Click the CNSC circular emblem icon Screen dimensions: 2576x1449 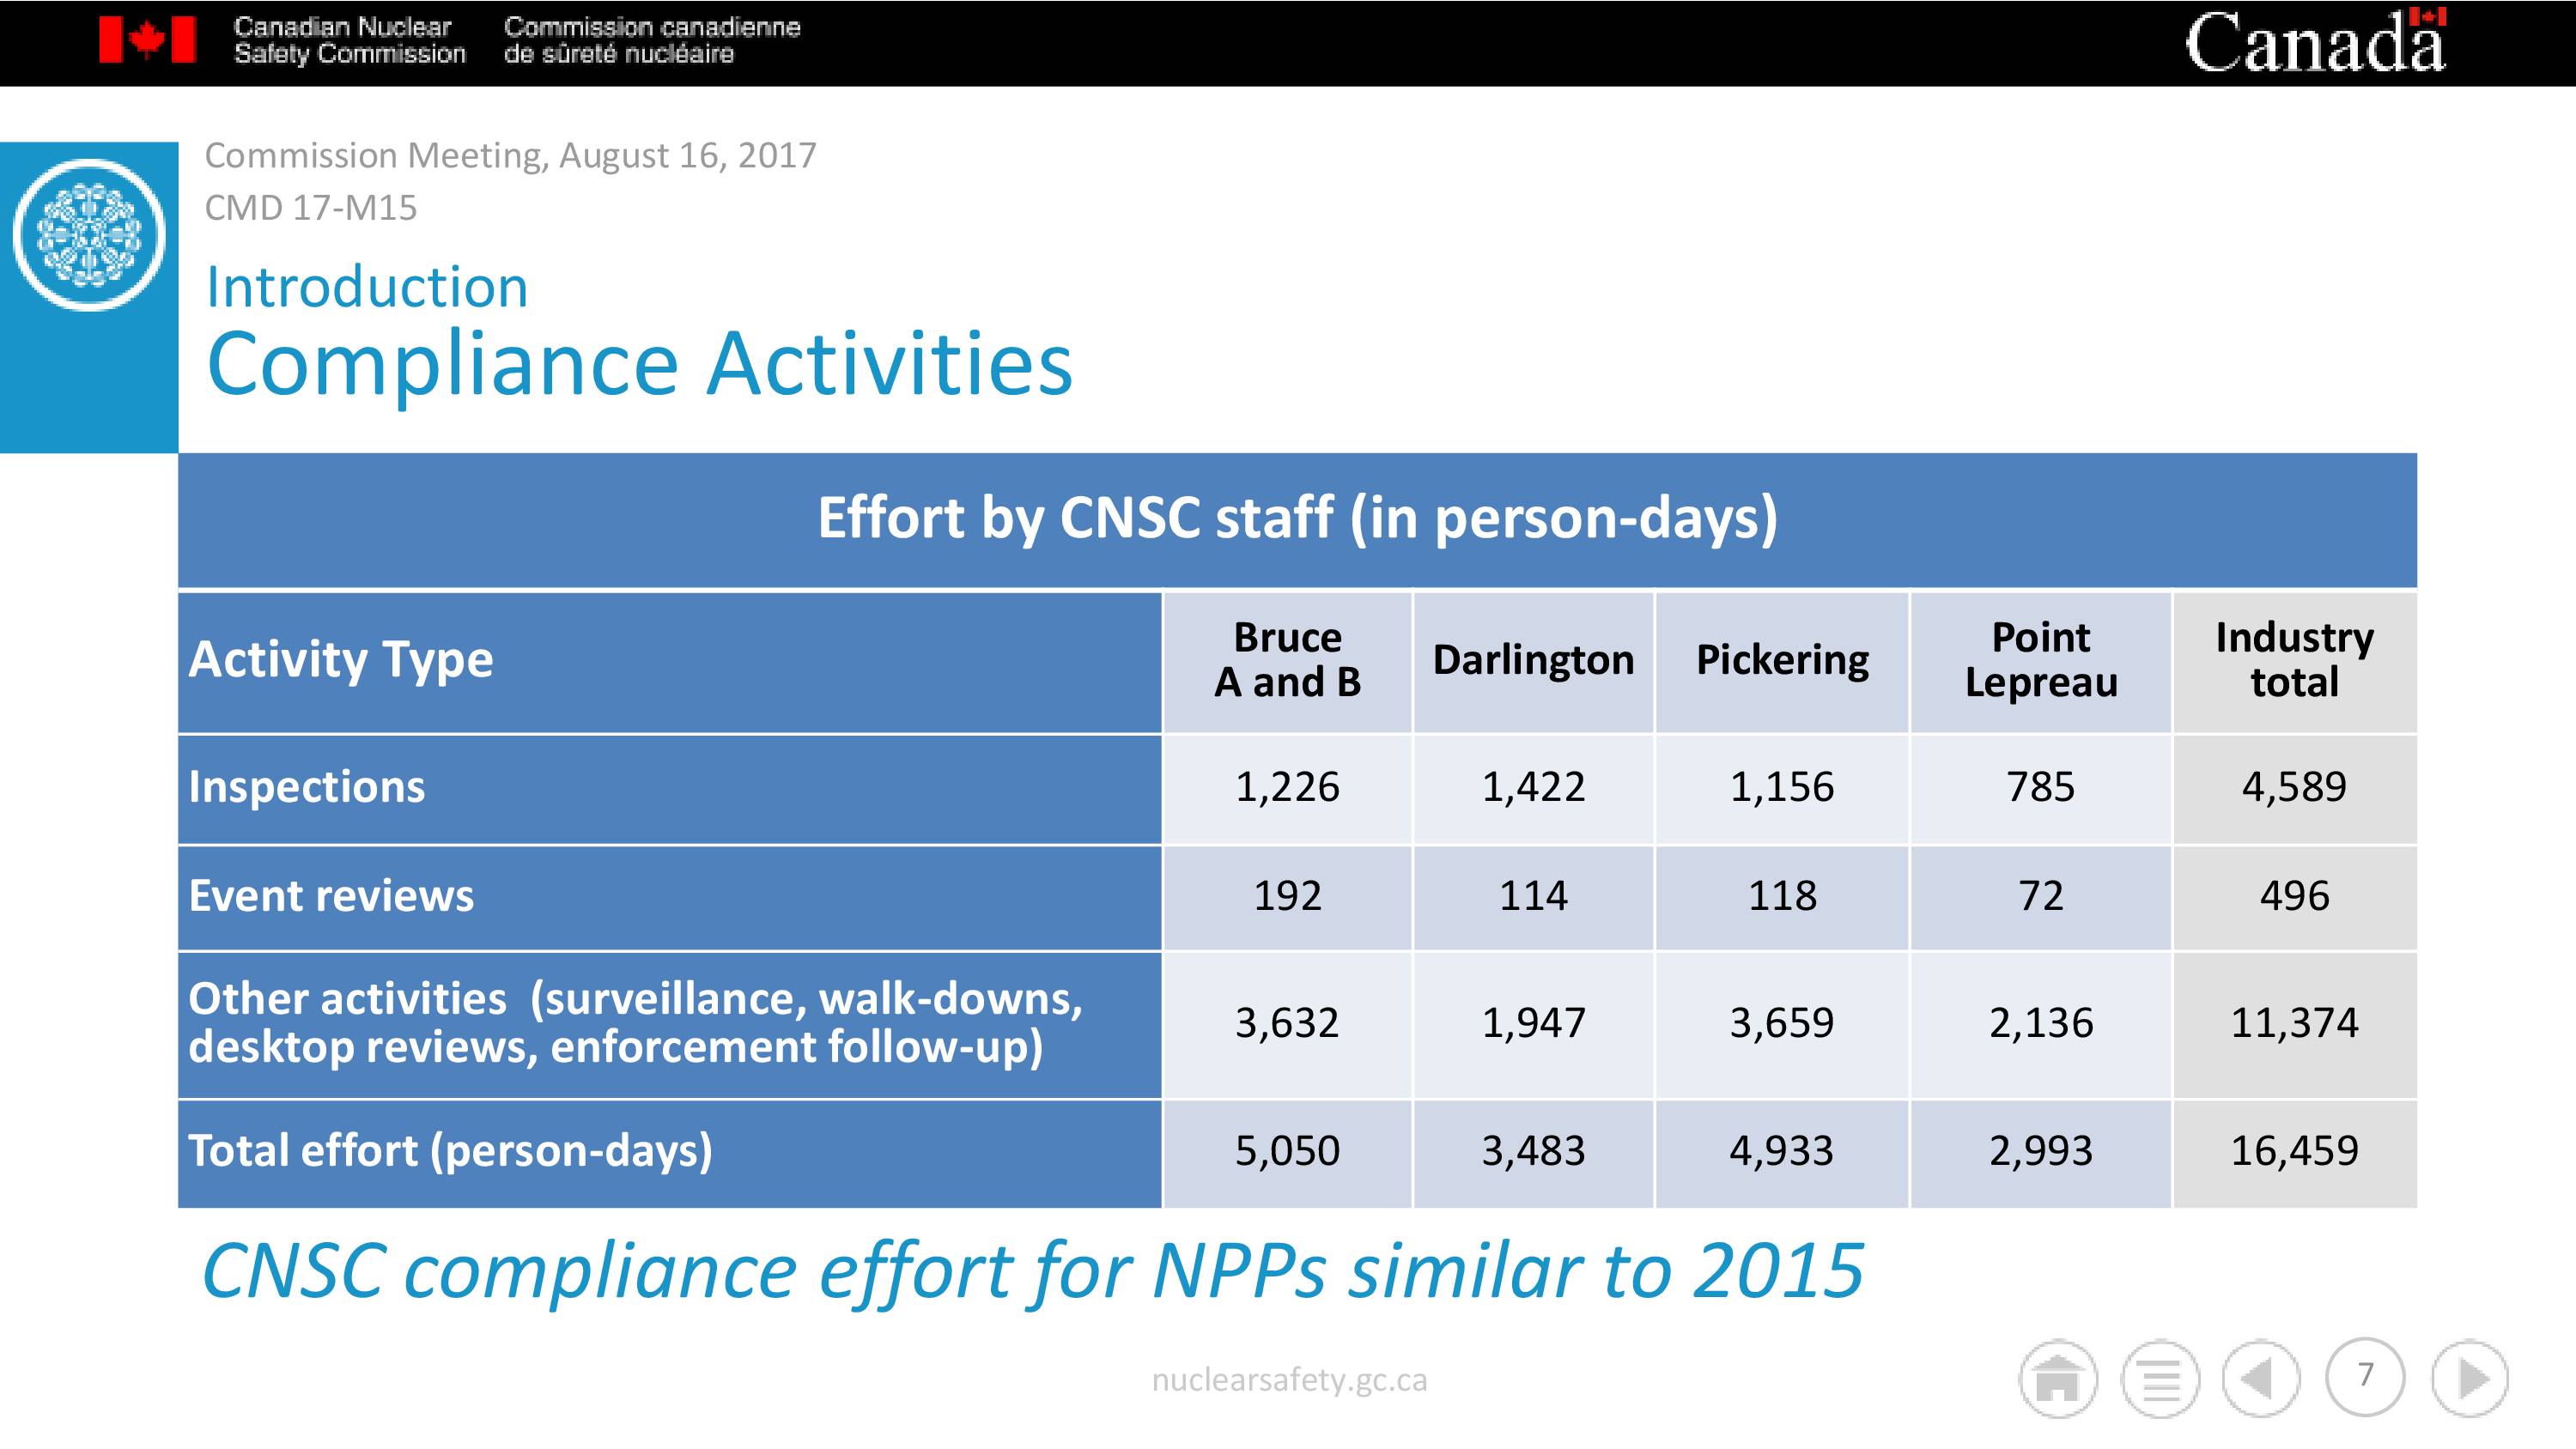pyautogui.click(x=89, y=235)
